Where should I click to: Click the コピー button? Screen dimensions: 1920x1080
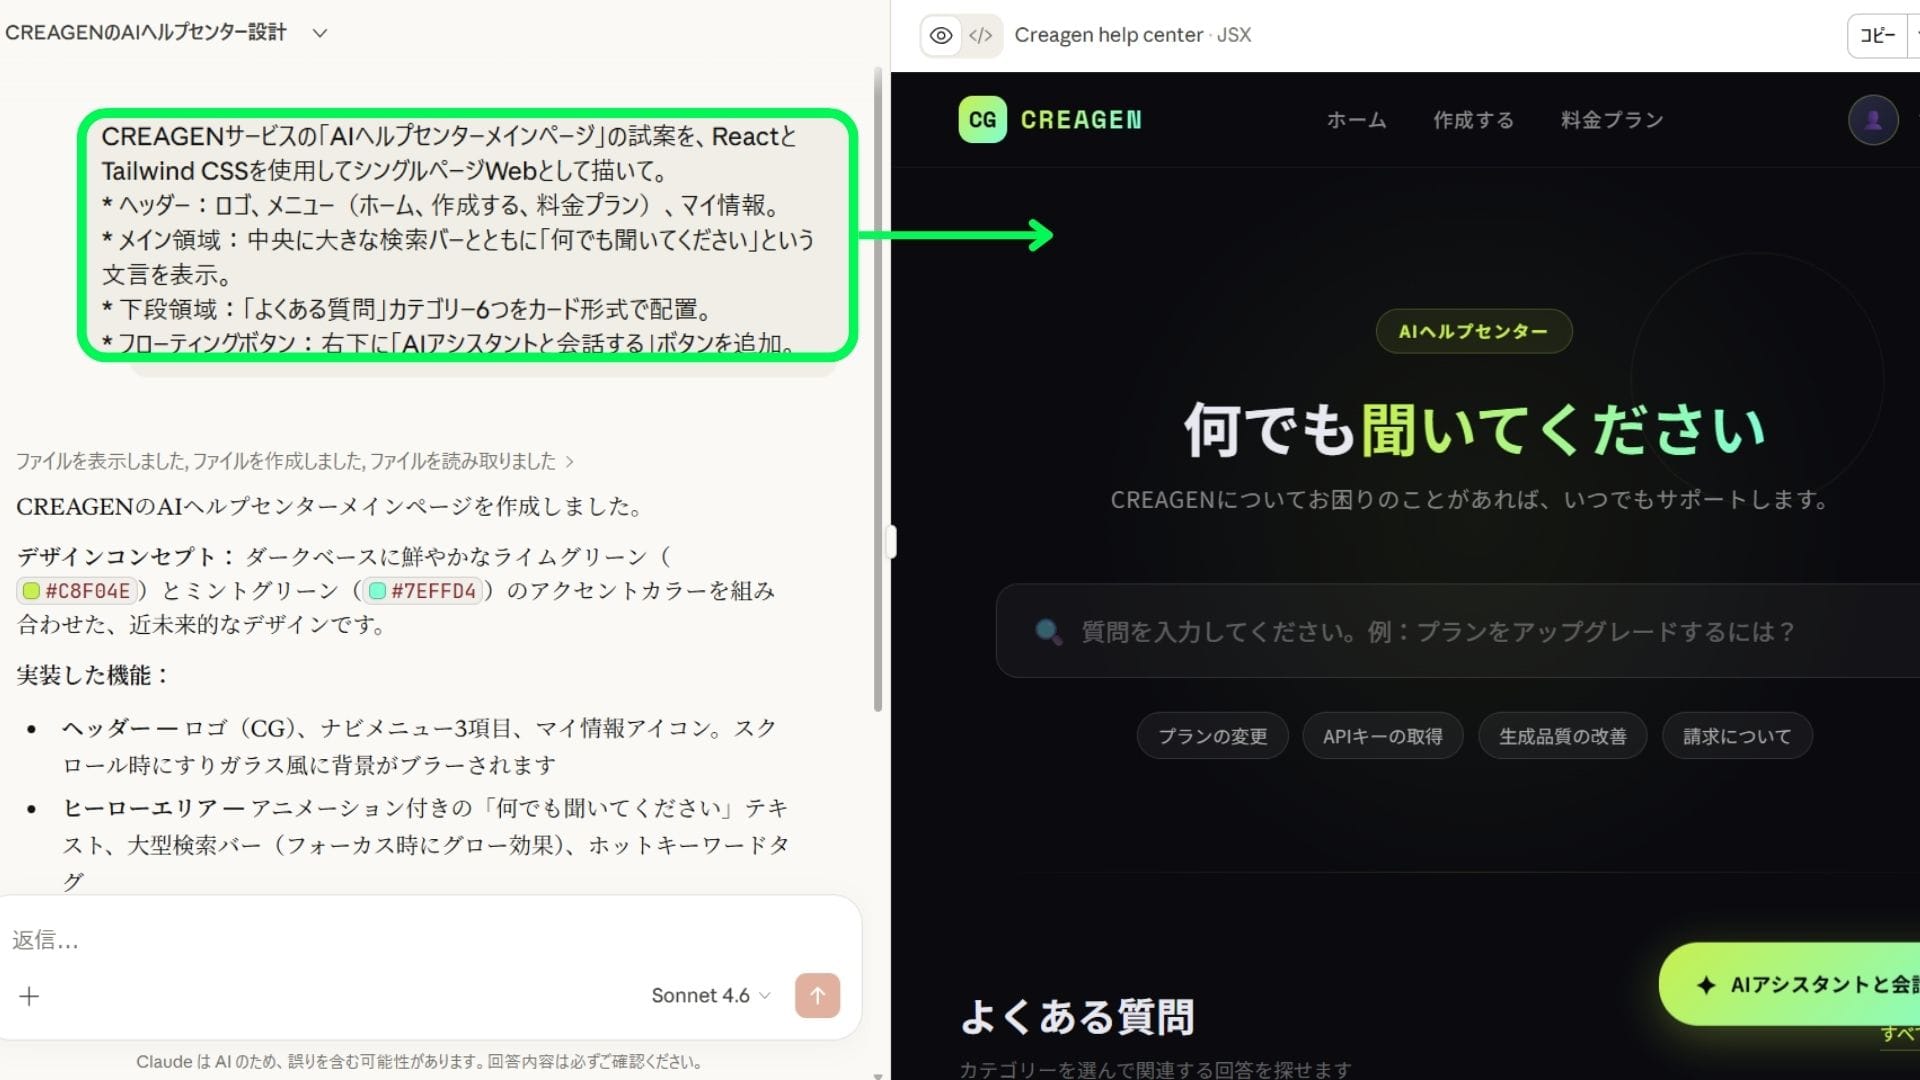click(x=1877, y=36)
